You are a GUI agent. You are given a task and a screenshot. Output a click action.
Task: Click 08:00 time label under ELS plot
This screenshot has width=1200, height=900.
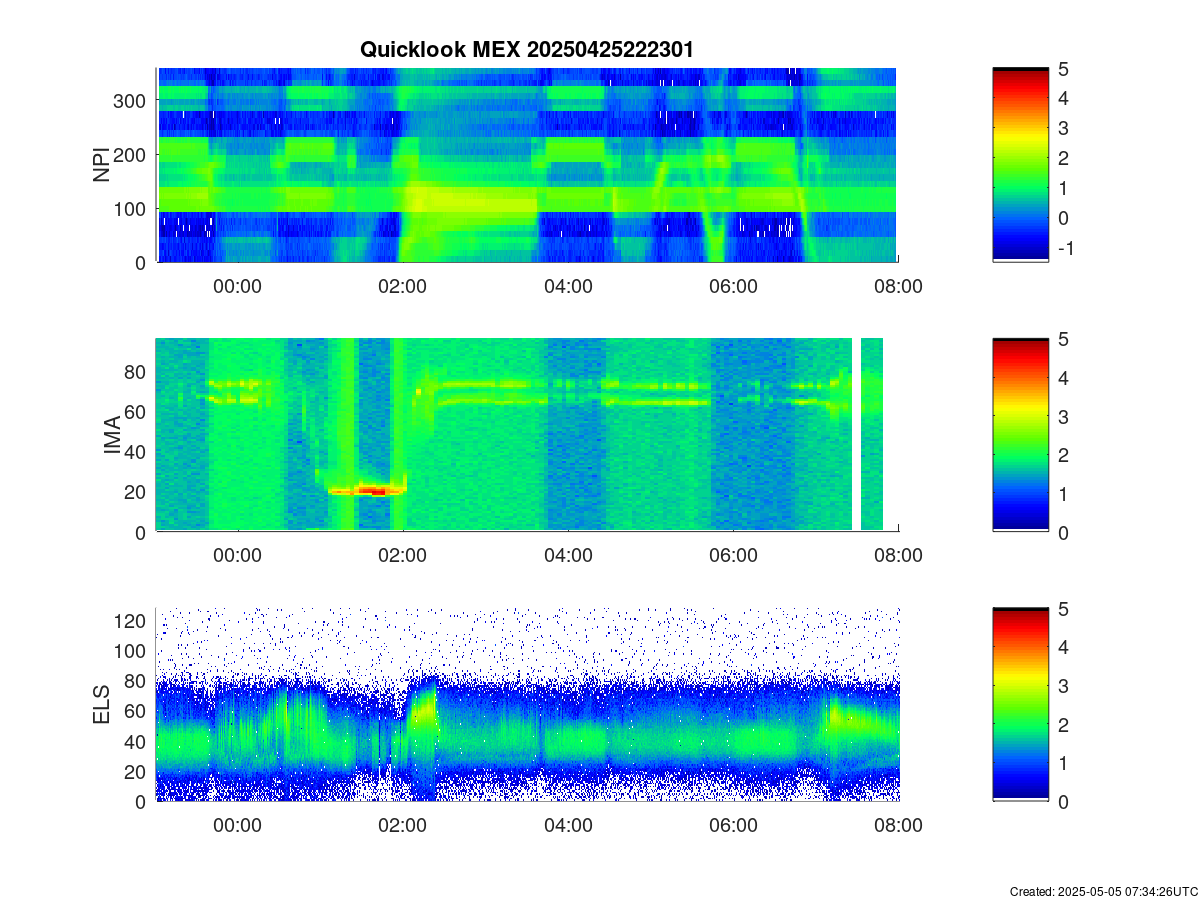coord(898,826)
